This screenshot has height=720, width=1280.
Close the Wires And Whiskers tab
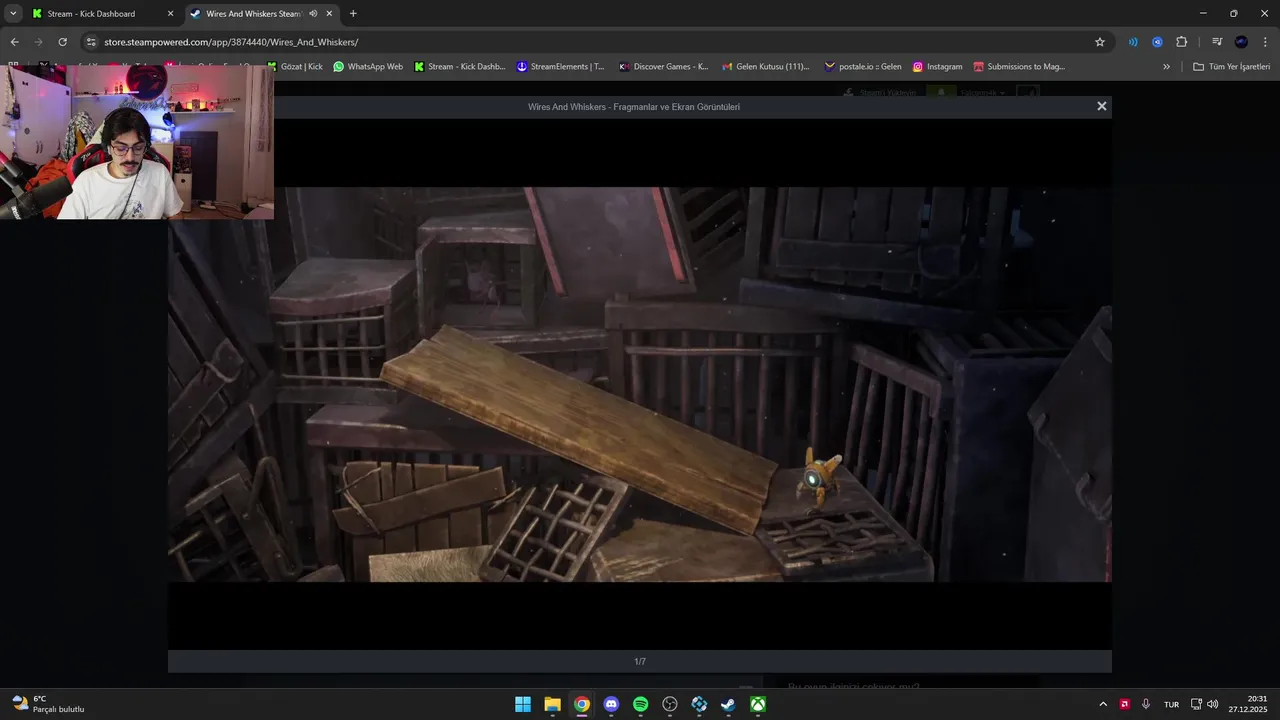[x=329, y=14]
